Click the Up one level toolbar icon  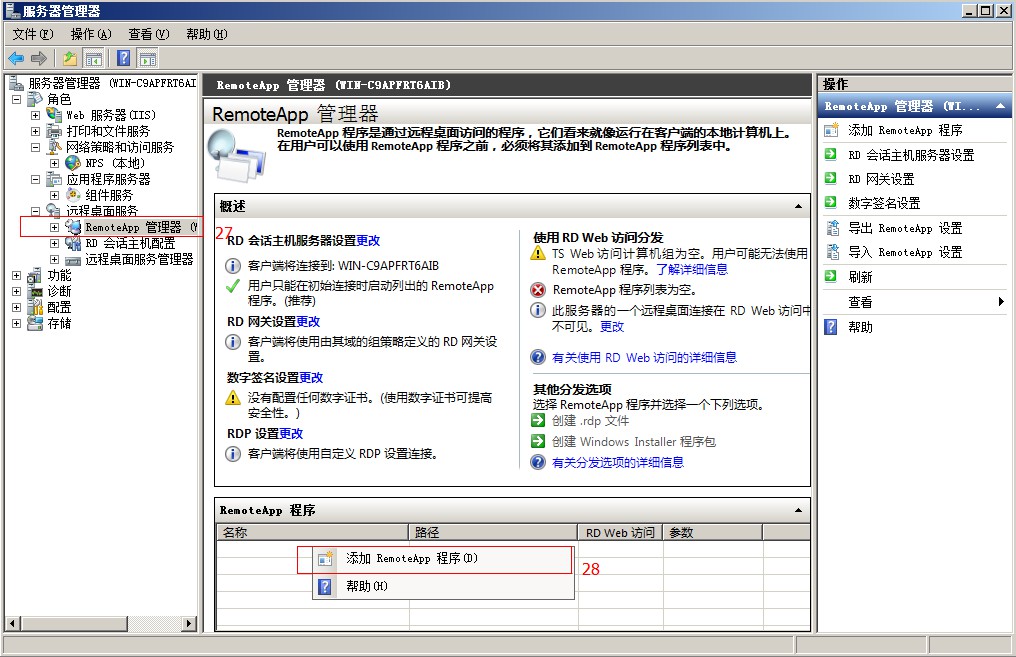69,59
